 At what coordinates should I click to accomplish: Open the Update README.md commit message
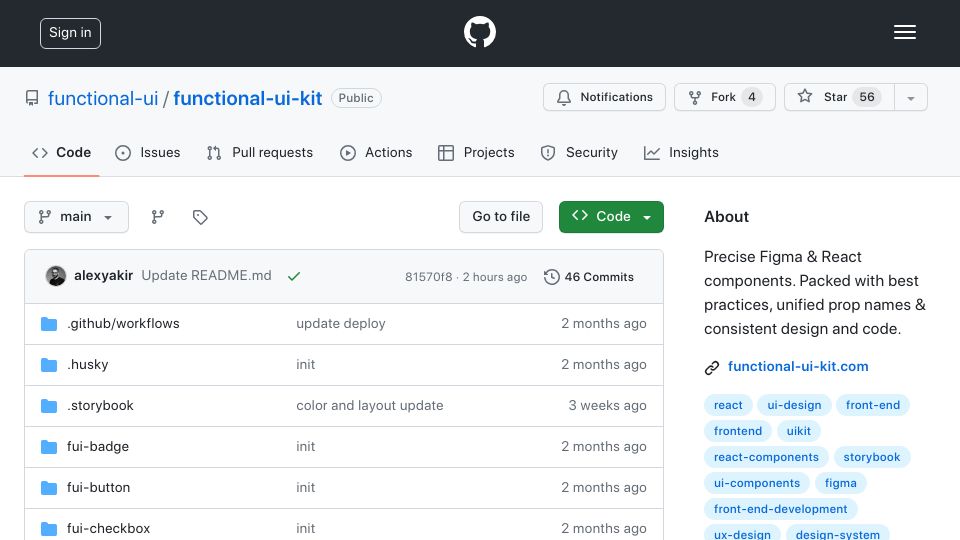[x=206, y=276]
